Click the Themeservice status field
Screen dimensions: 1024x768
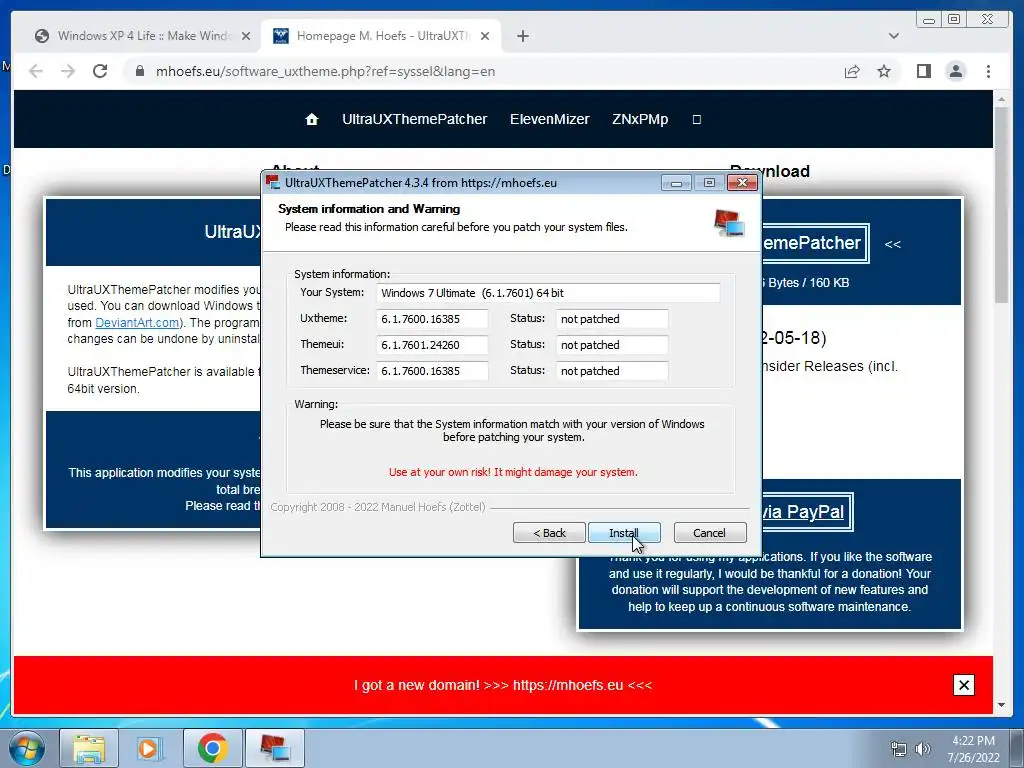pyautogui.click(x=612, y=371)
